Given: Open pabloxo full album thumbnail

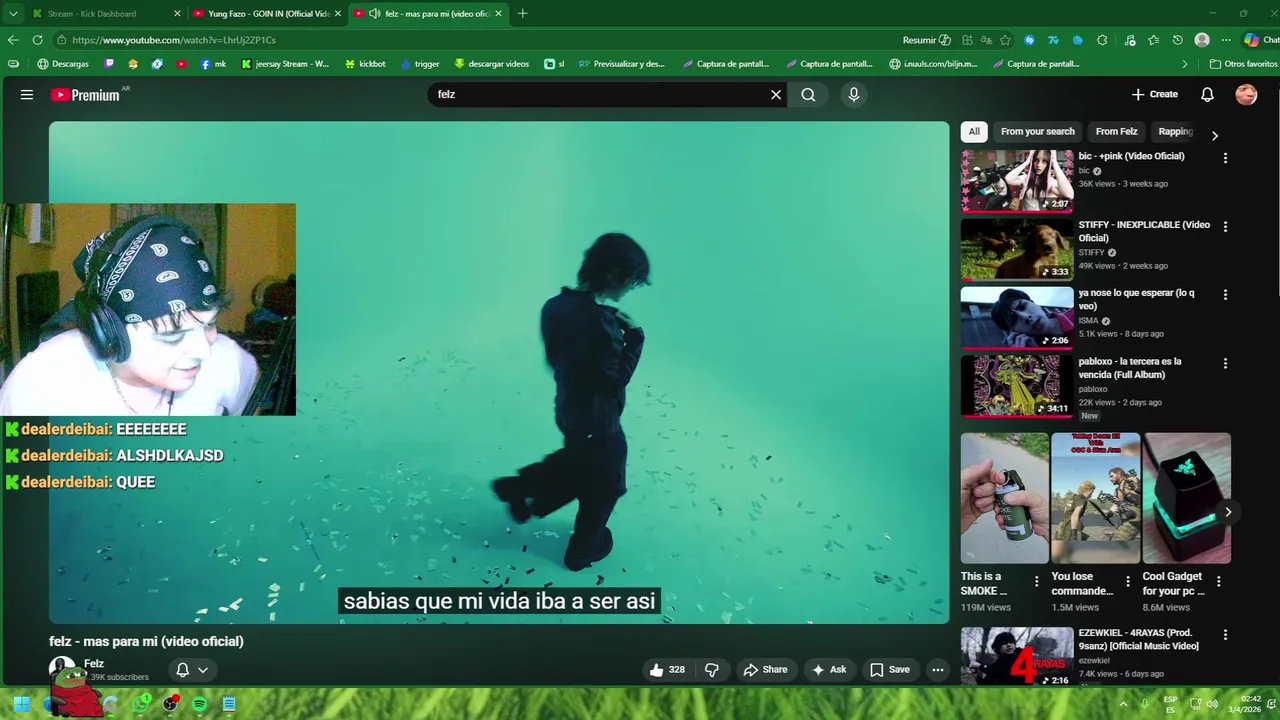Looking at the screenshot, I should tap(1017, 386).
